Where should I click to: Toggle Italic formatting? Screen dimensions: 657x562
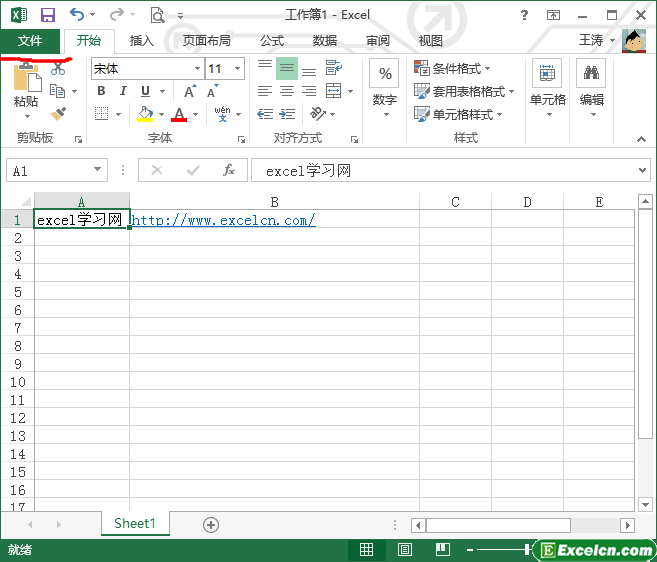pyautogui.click(x=122, y=91)
